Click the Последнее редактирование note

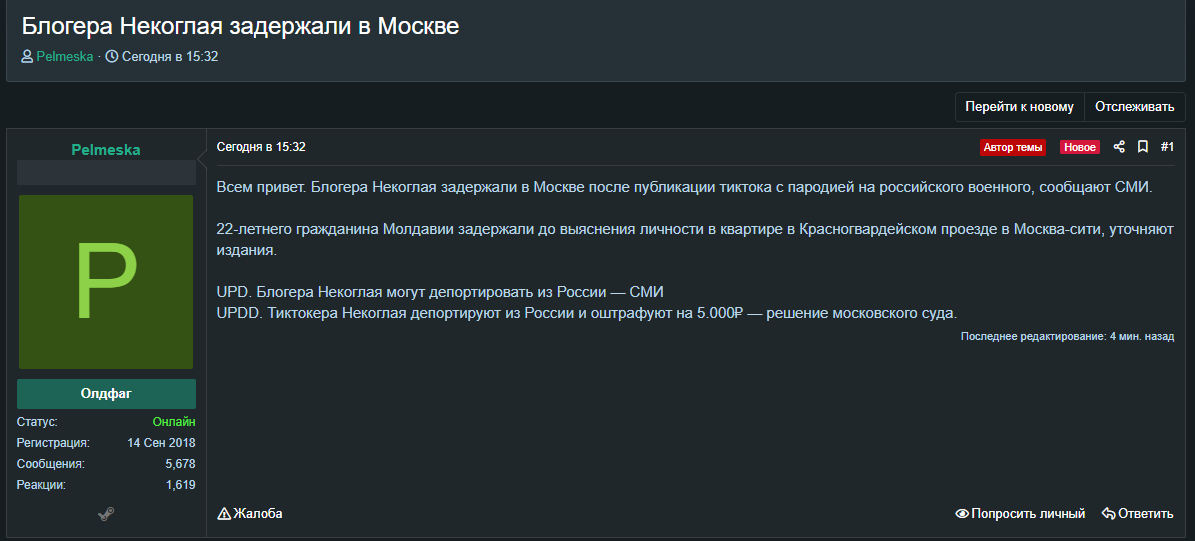point(1067,337)
